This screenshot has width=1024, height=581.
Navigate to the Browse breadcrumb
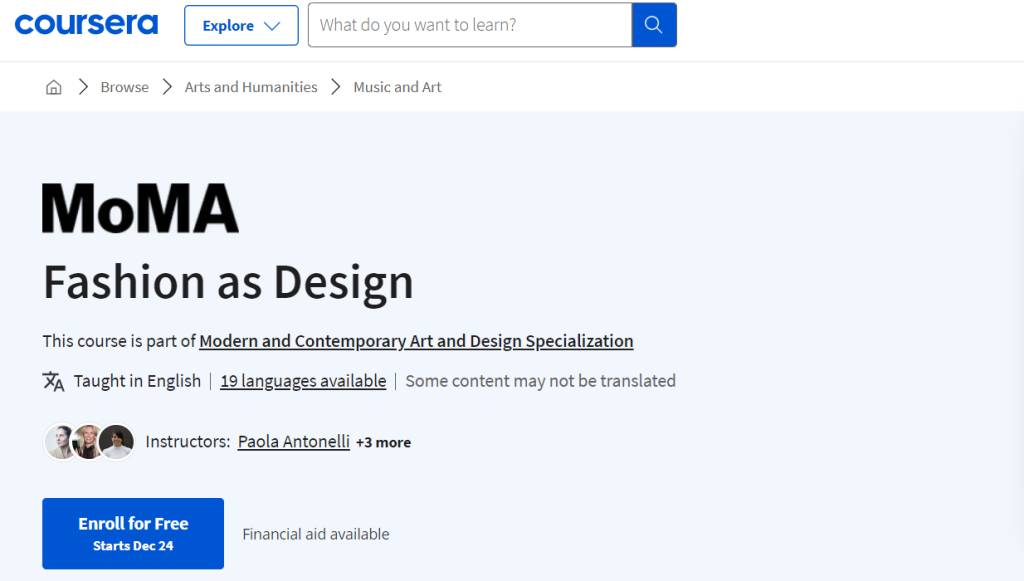124,87
